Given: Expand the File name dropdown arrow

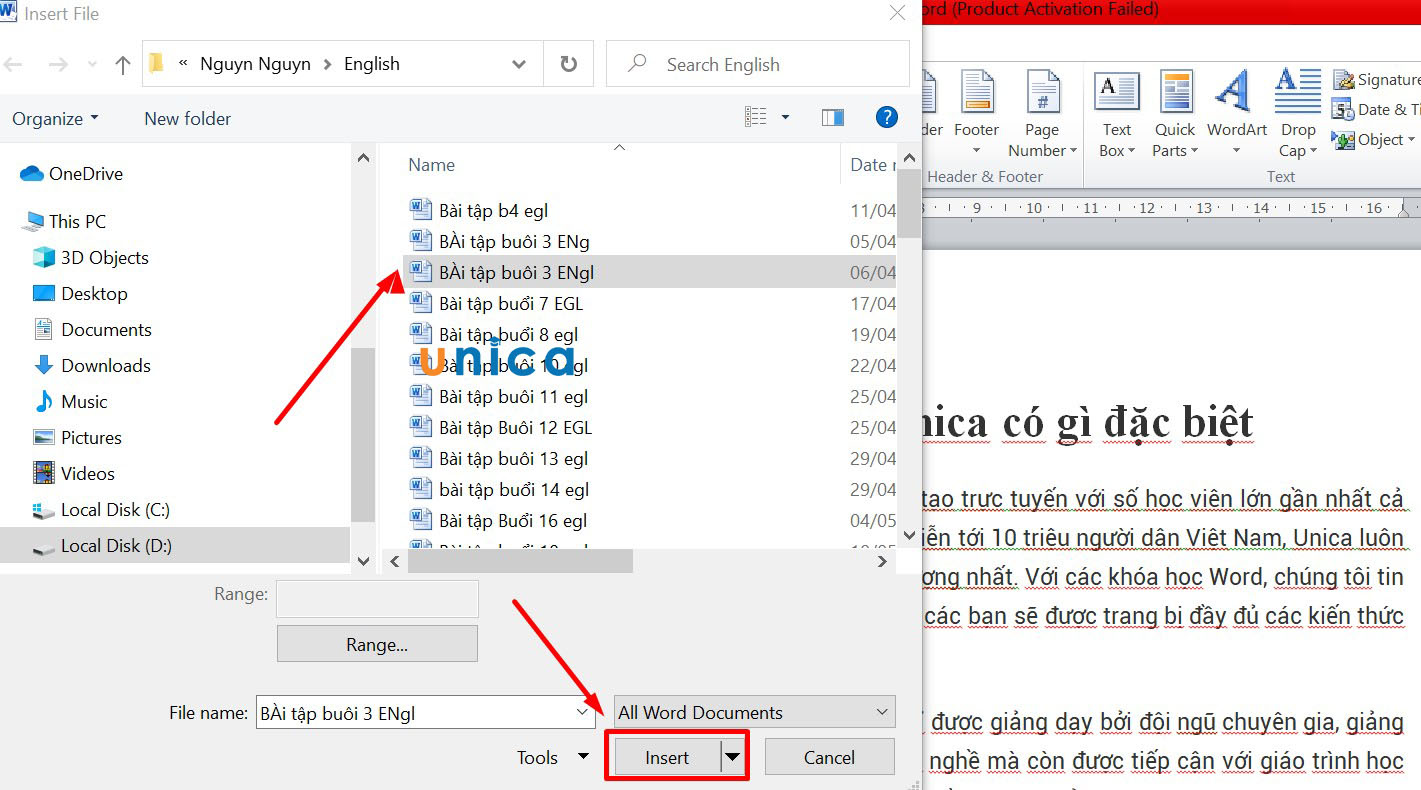Looking at the screenshot, I should pyautogui.click(x=583, y=713).
